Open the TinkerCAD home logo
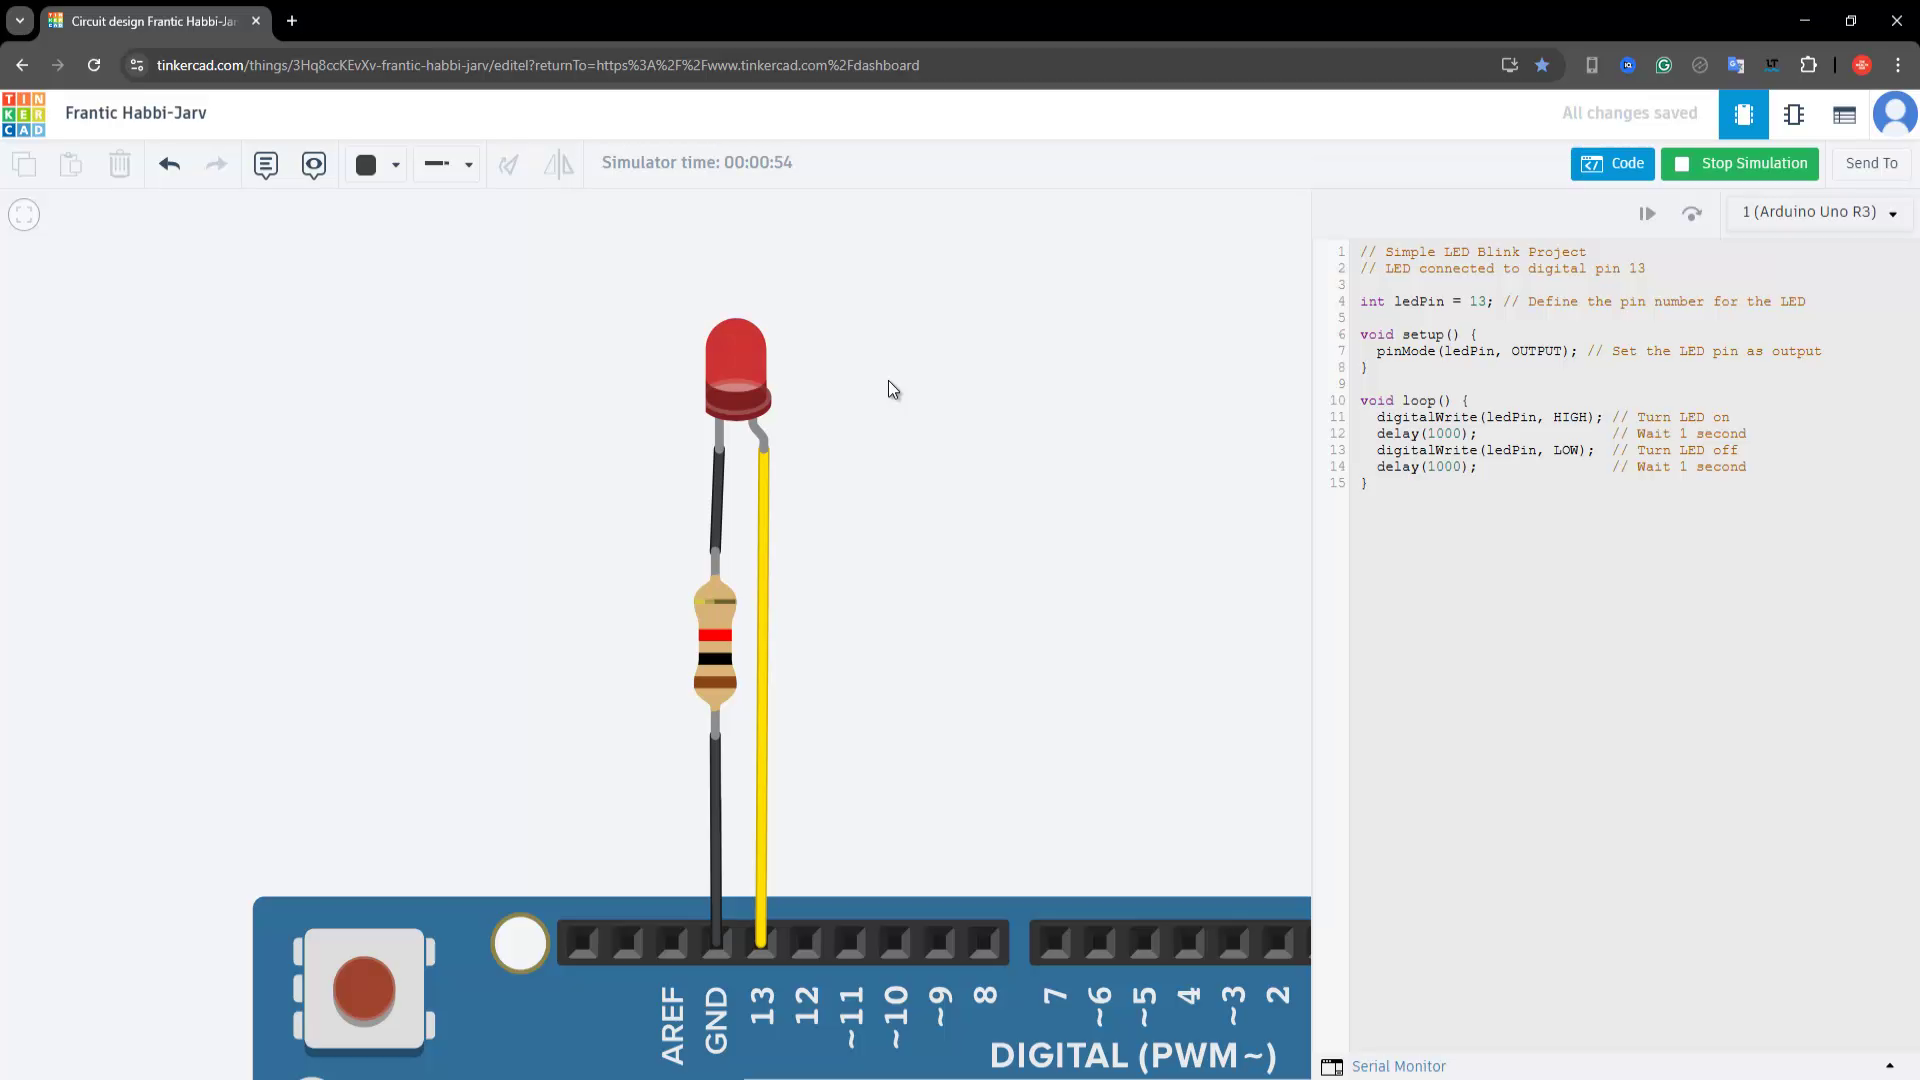 pos(23,114)
